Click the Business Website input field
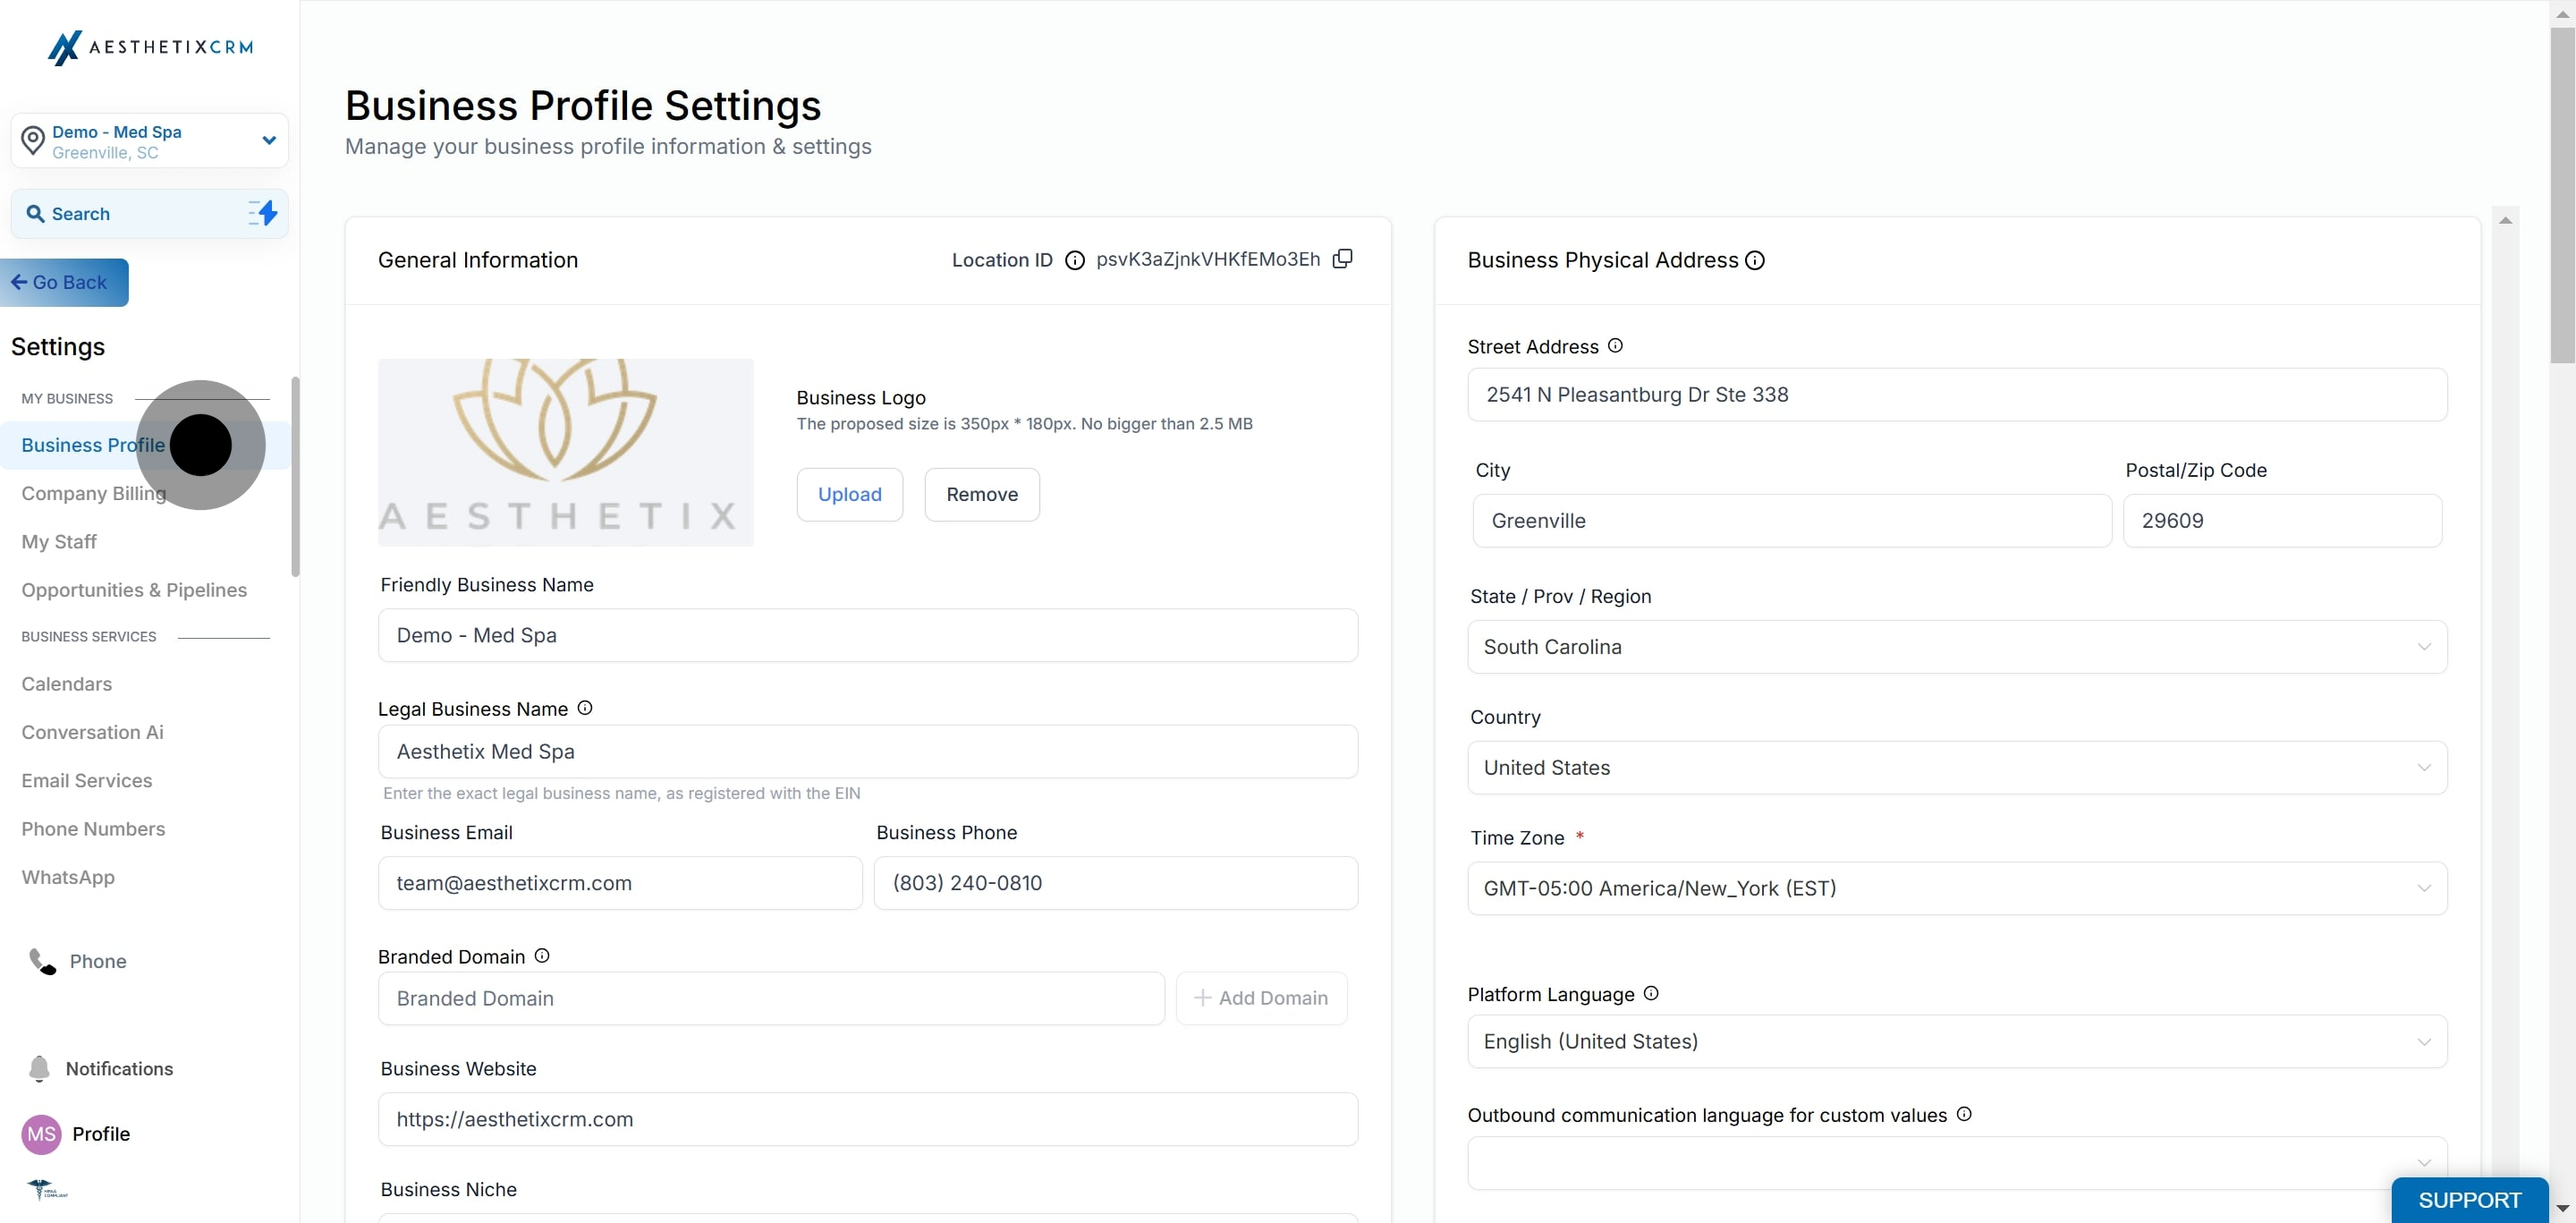Viewport: 2576px width, 1223px height. (867, 1119)
